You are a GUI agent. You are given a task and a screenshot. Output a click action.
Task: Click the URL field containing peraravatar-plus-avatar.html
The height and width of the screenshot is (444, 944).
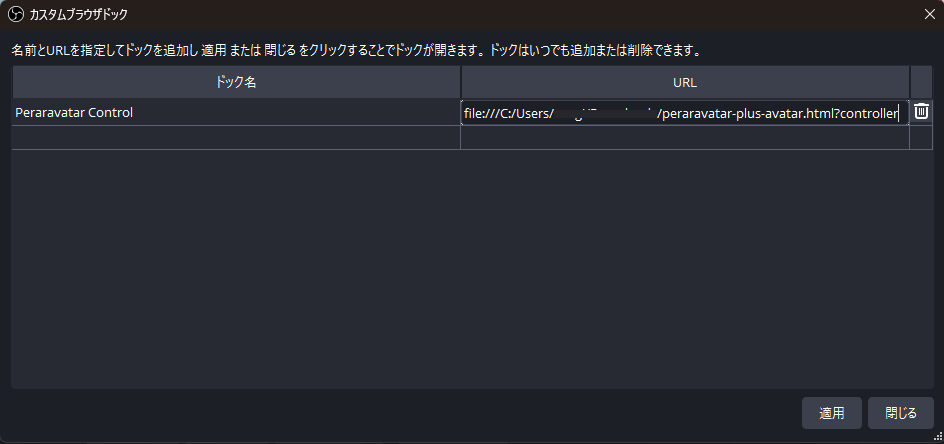point(685,113)
